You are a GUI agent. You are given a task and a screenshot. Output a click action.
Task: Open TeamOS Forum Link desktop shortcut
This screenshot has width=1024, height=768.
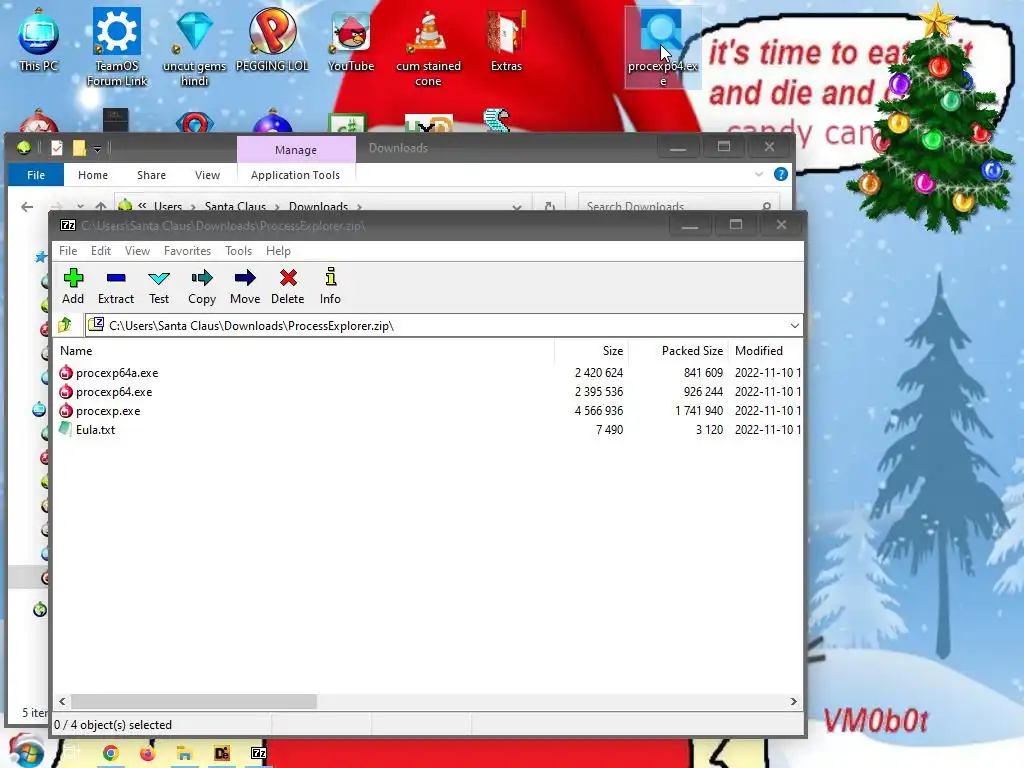[x=117, y=47]
